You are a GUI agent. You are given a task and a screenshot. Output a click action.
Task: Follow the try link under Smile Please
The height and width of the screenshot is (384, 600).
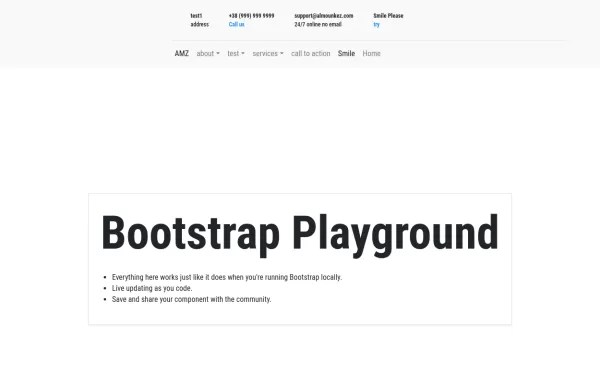coord(377,24)
